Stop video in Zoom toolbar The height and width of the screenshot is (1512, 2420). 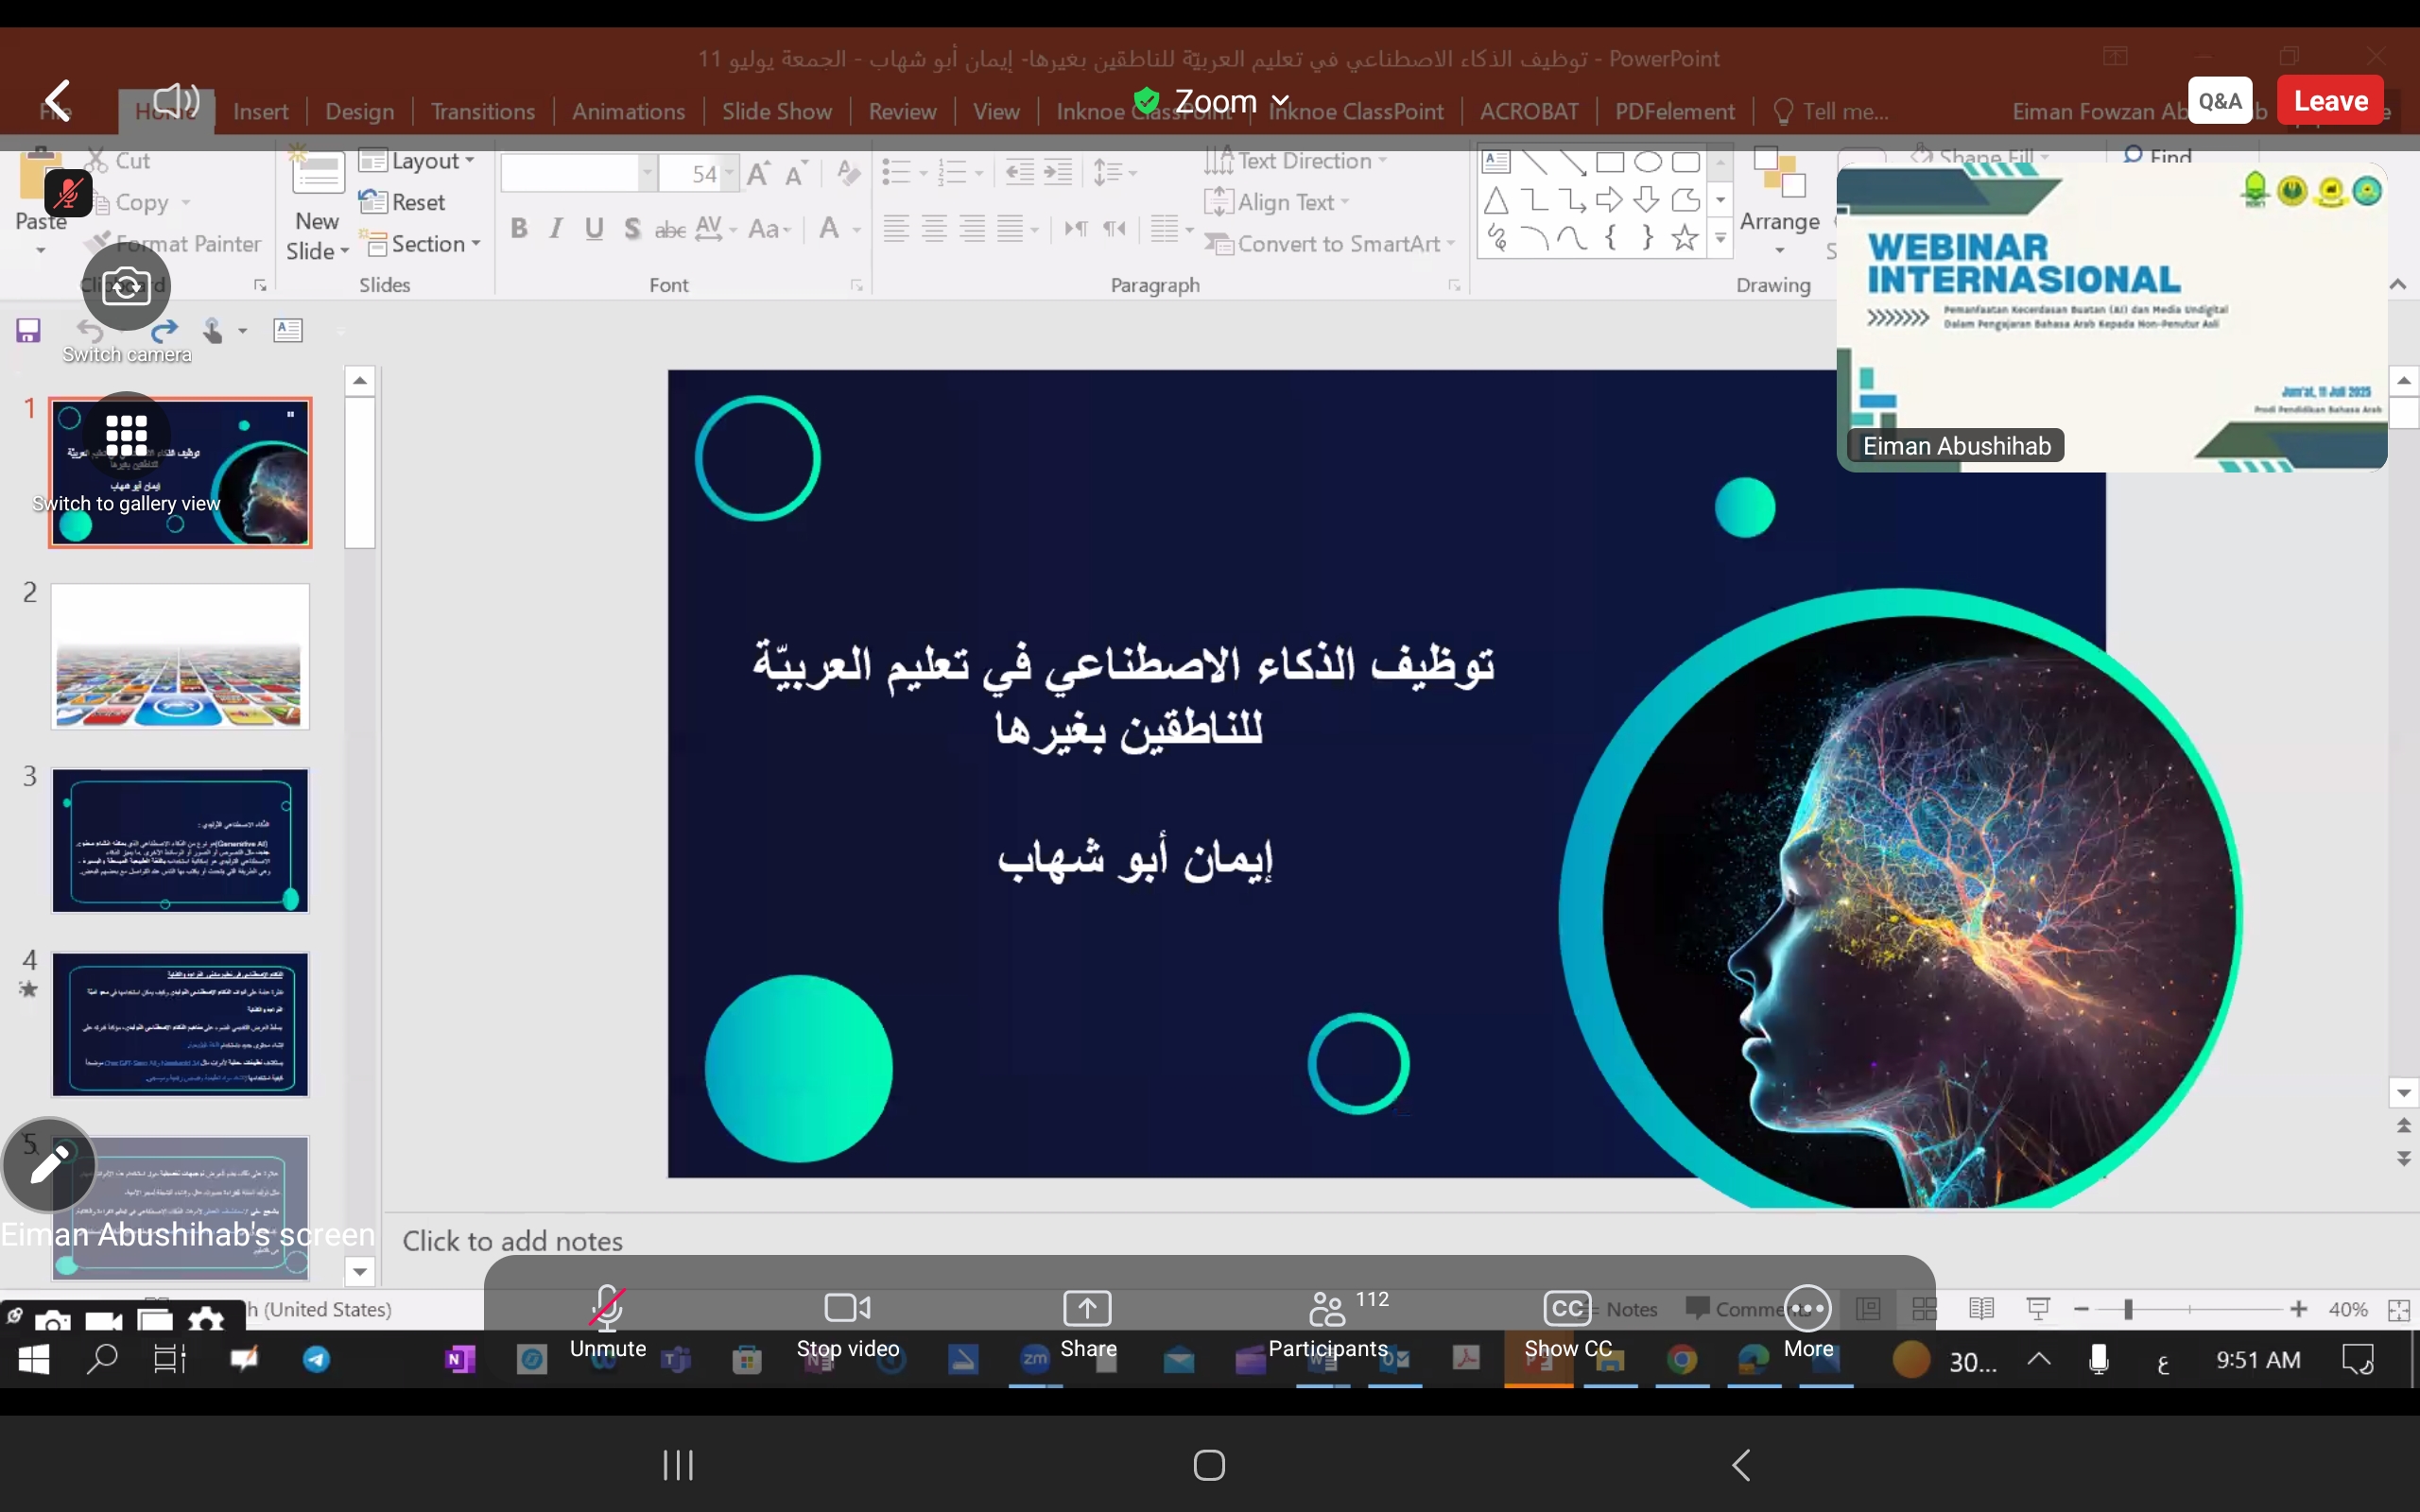tap(847, 1321)
